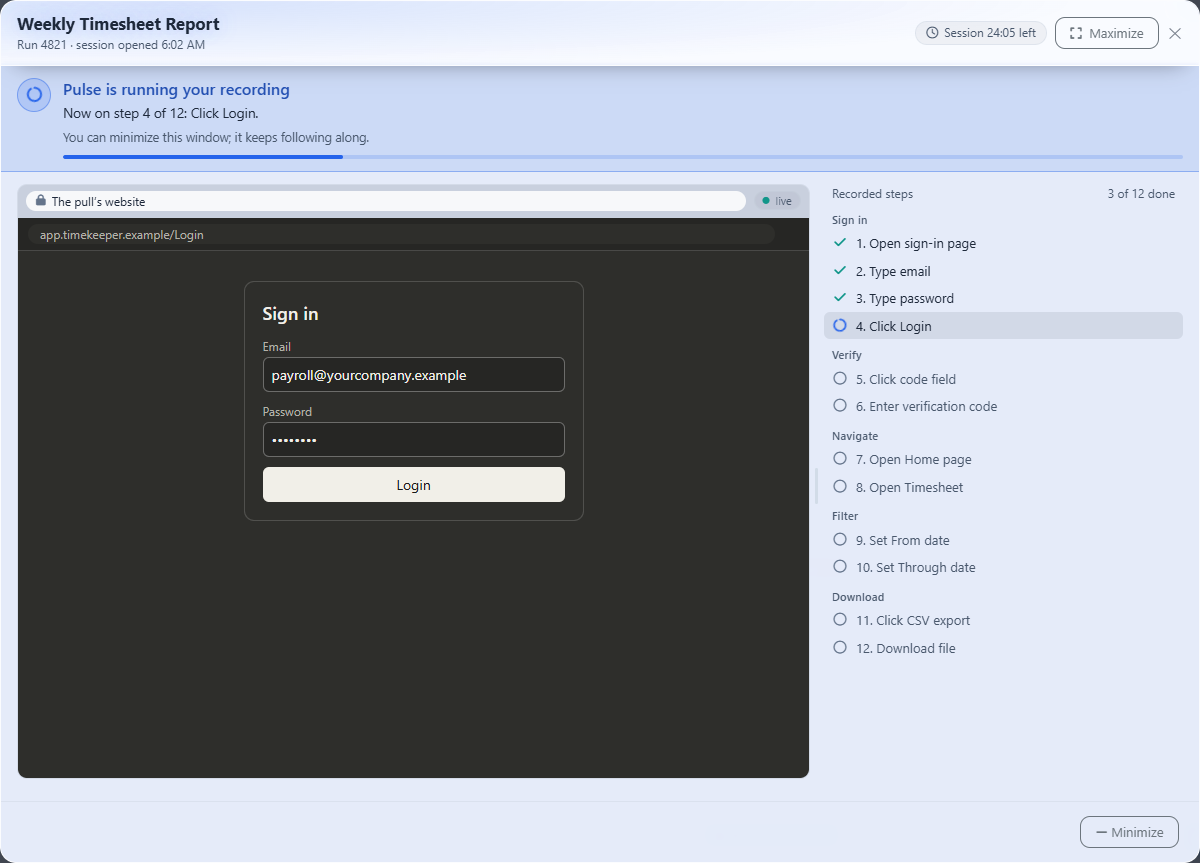Screen dimensions: 1200x863
Task: Close the Weekly Timesheet Report dialog
Action: click(1175, 33)
